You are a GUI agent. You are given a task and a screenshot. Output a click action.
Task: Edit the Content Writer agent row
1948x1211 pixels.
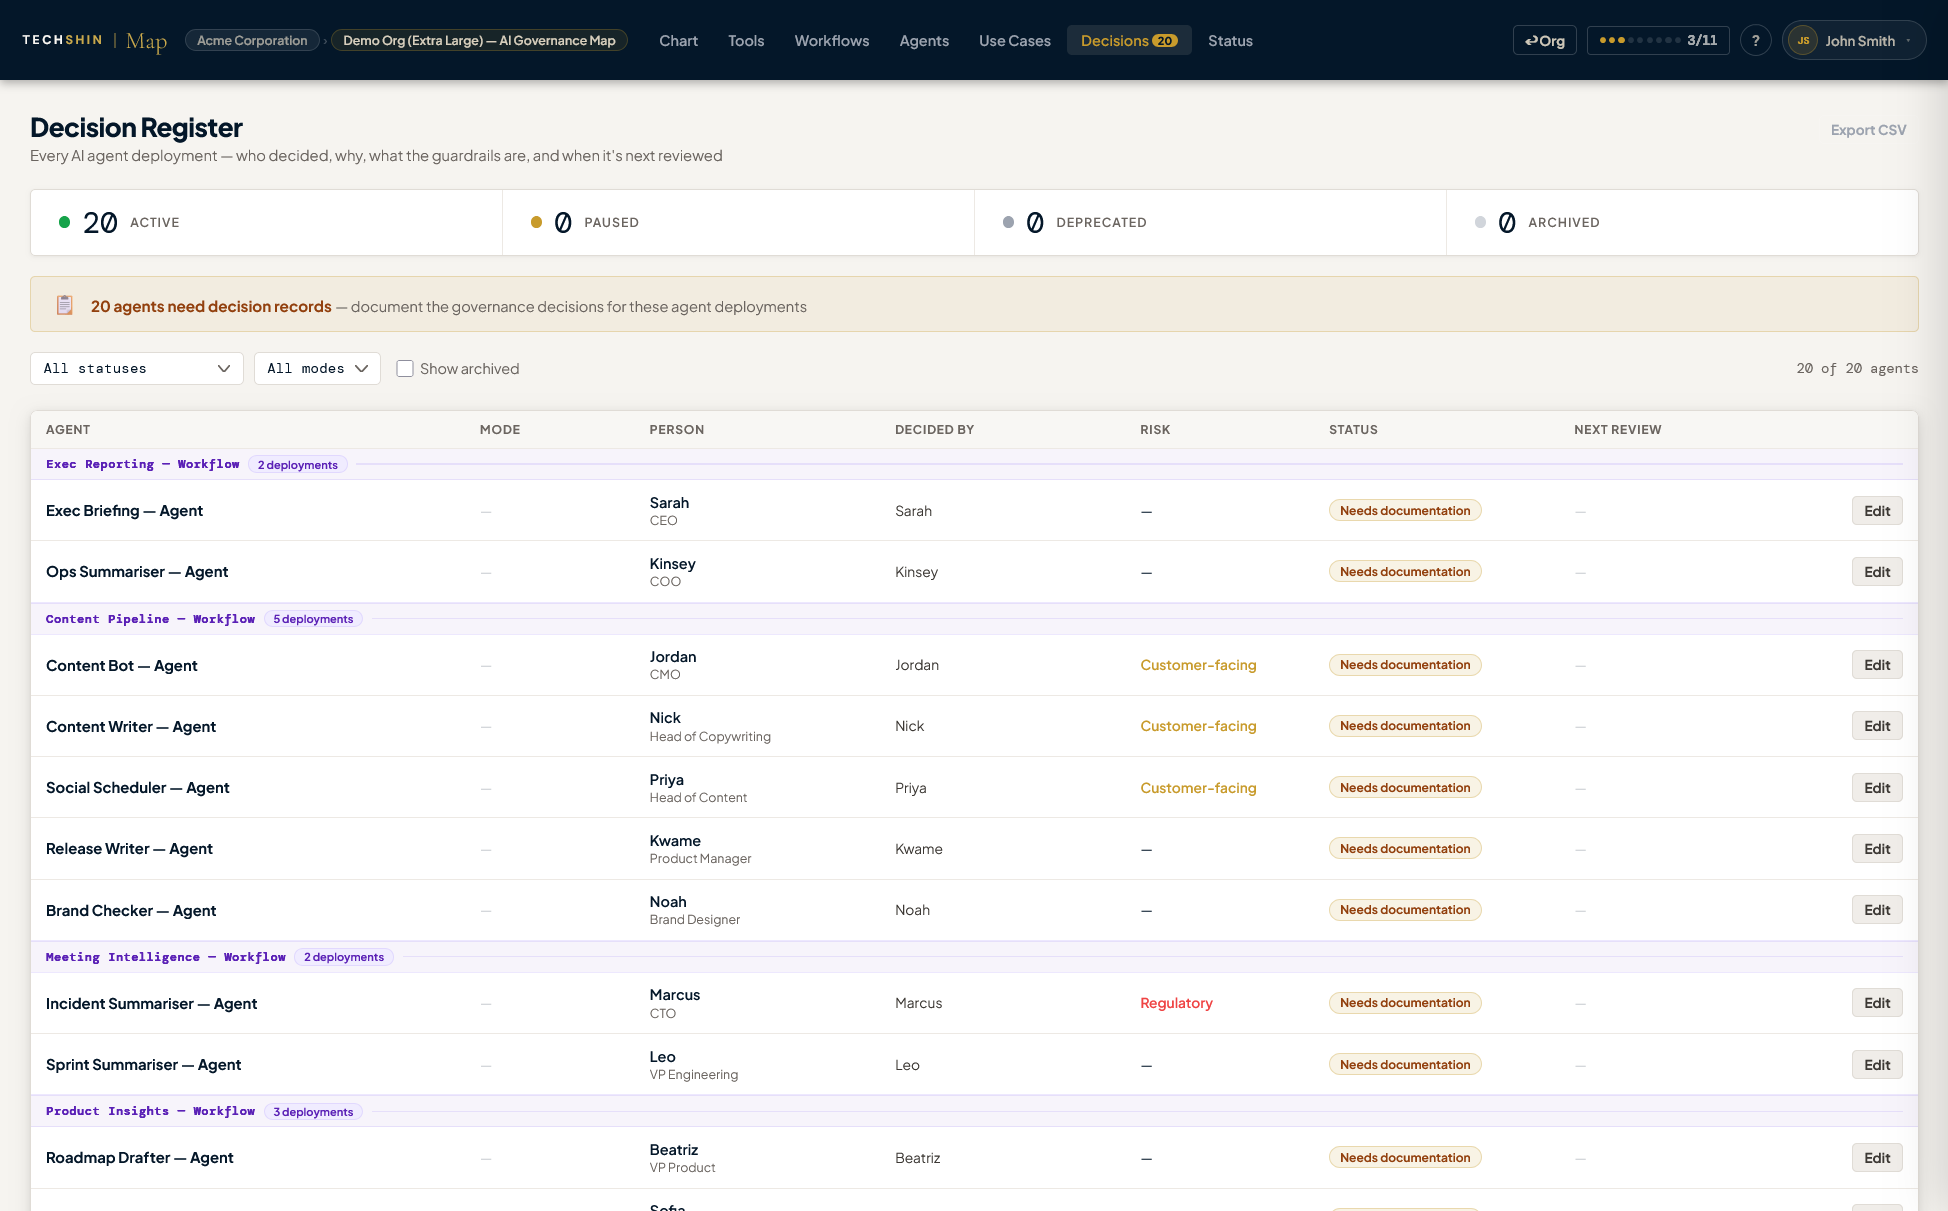point(1877,726)
